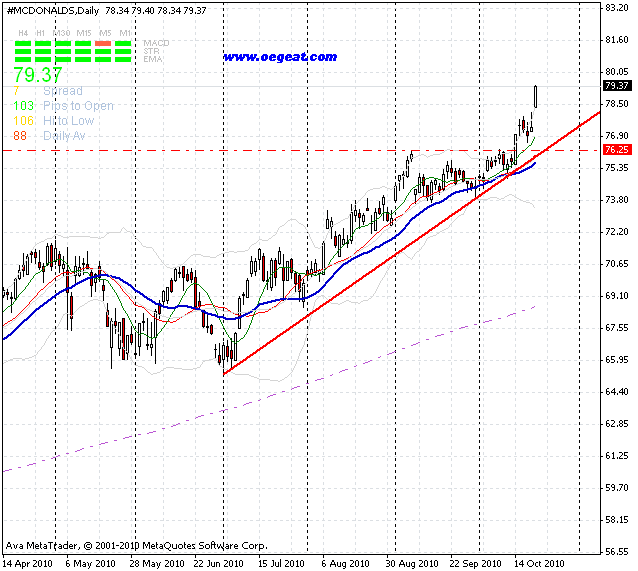
Task: Click the Hi to Low label
Action: point(69,121)
